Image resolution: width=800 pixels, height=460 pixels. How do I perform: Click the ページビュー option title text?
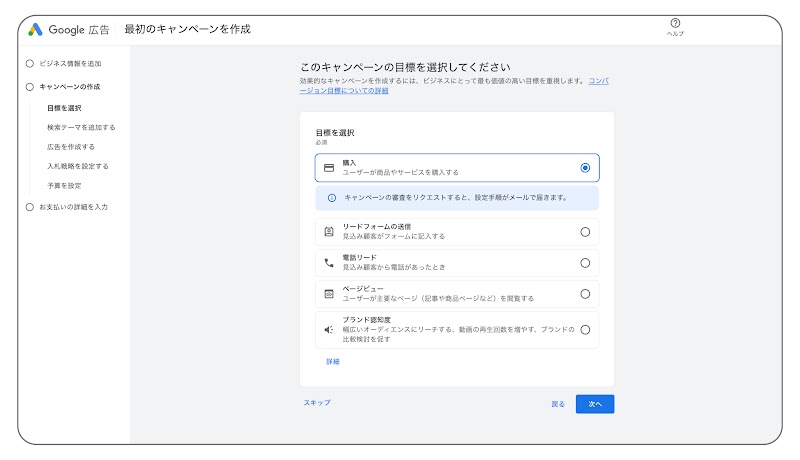[x=363, y=289]
